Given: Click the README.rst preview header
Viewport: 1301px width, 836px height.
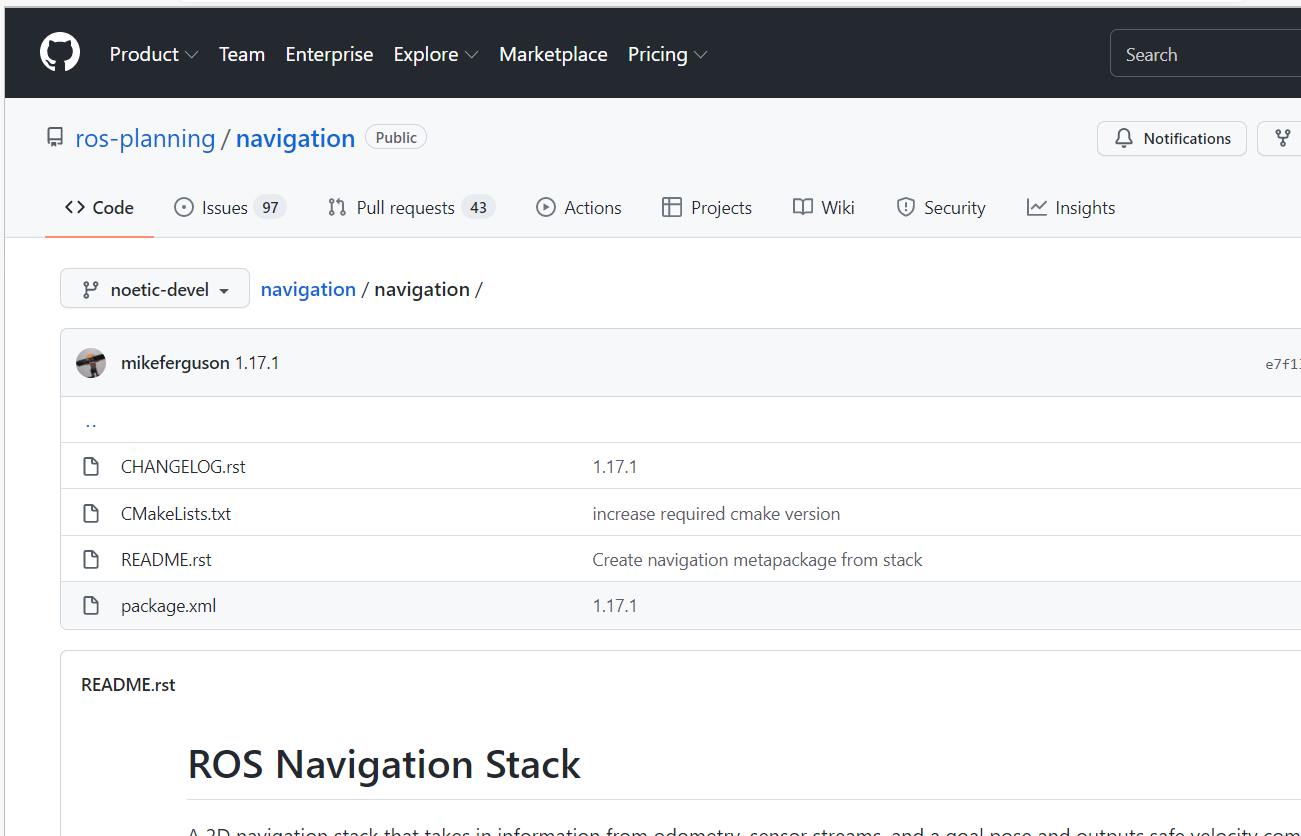Looking at the screenshot, I should point(128,685).
